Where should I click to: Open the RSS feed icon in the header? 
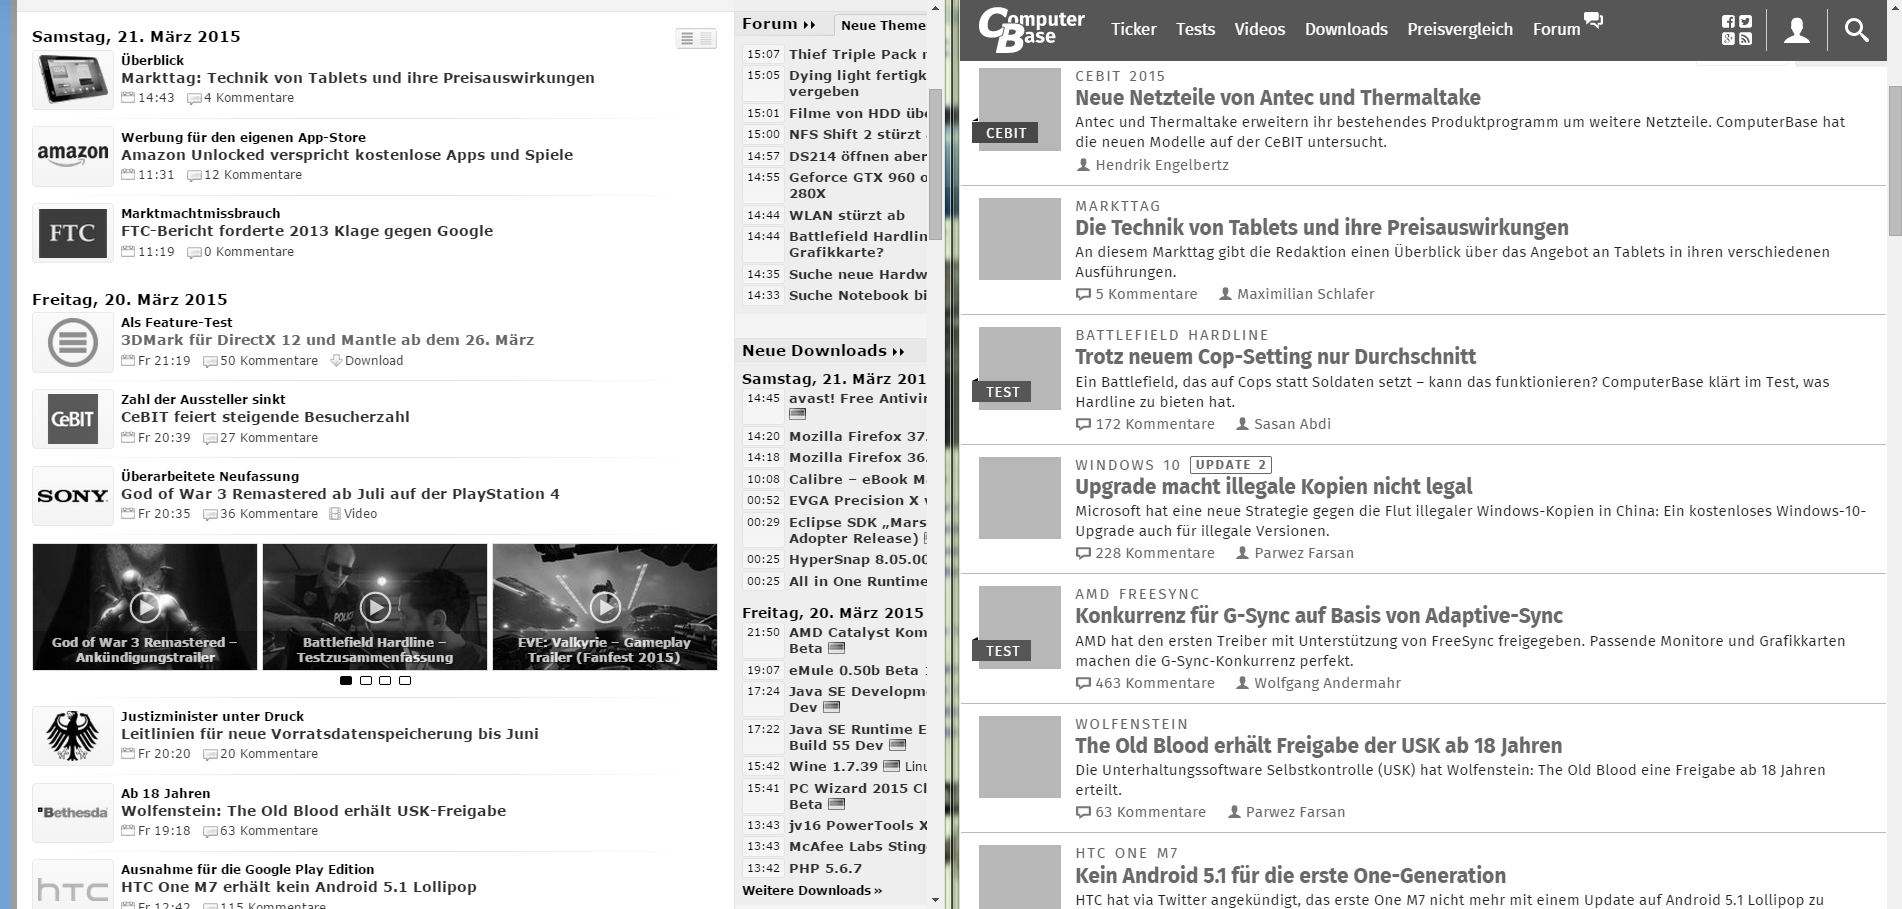click(x=1745, y=39)
